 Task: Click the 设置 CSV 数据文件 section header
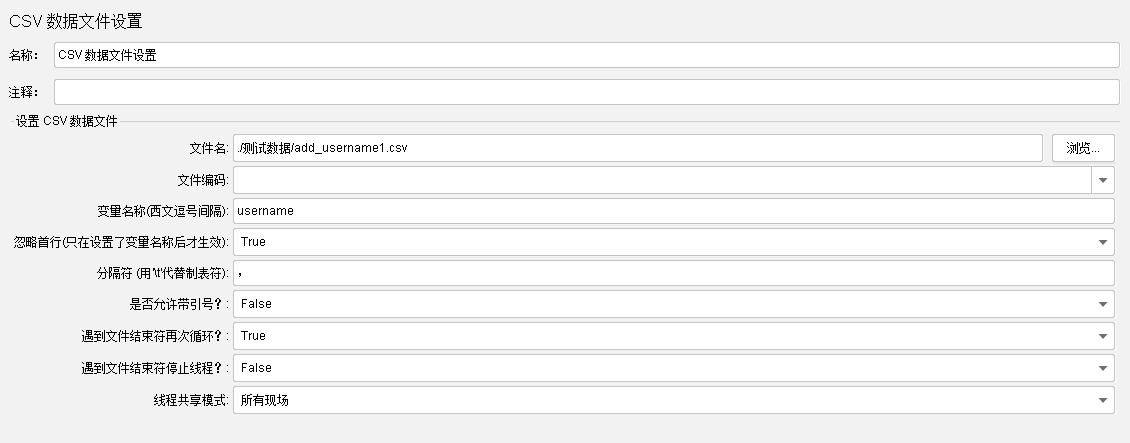pyautogui.click(x=66, y=122)
